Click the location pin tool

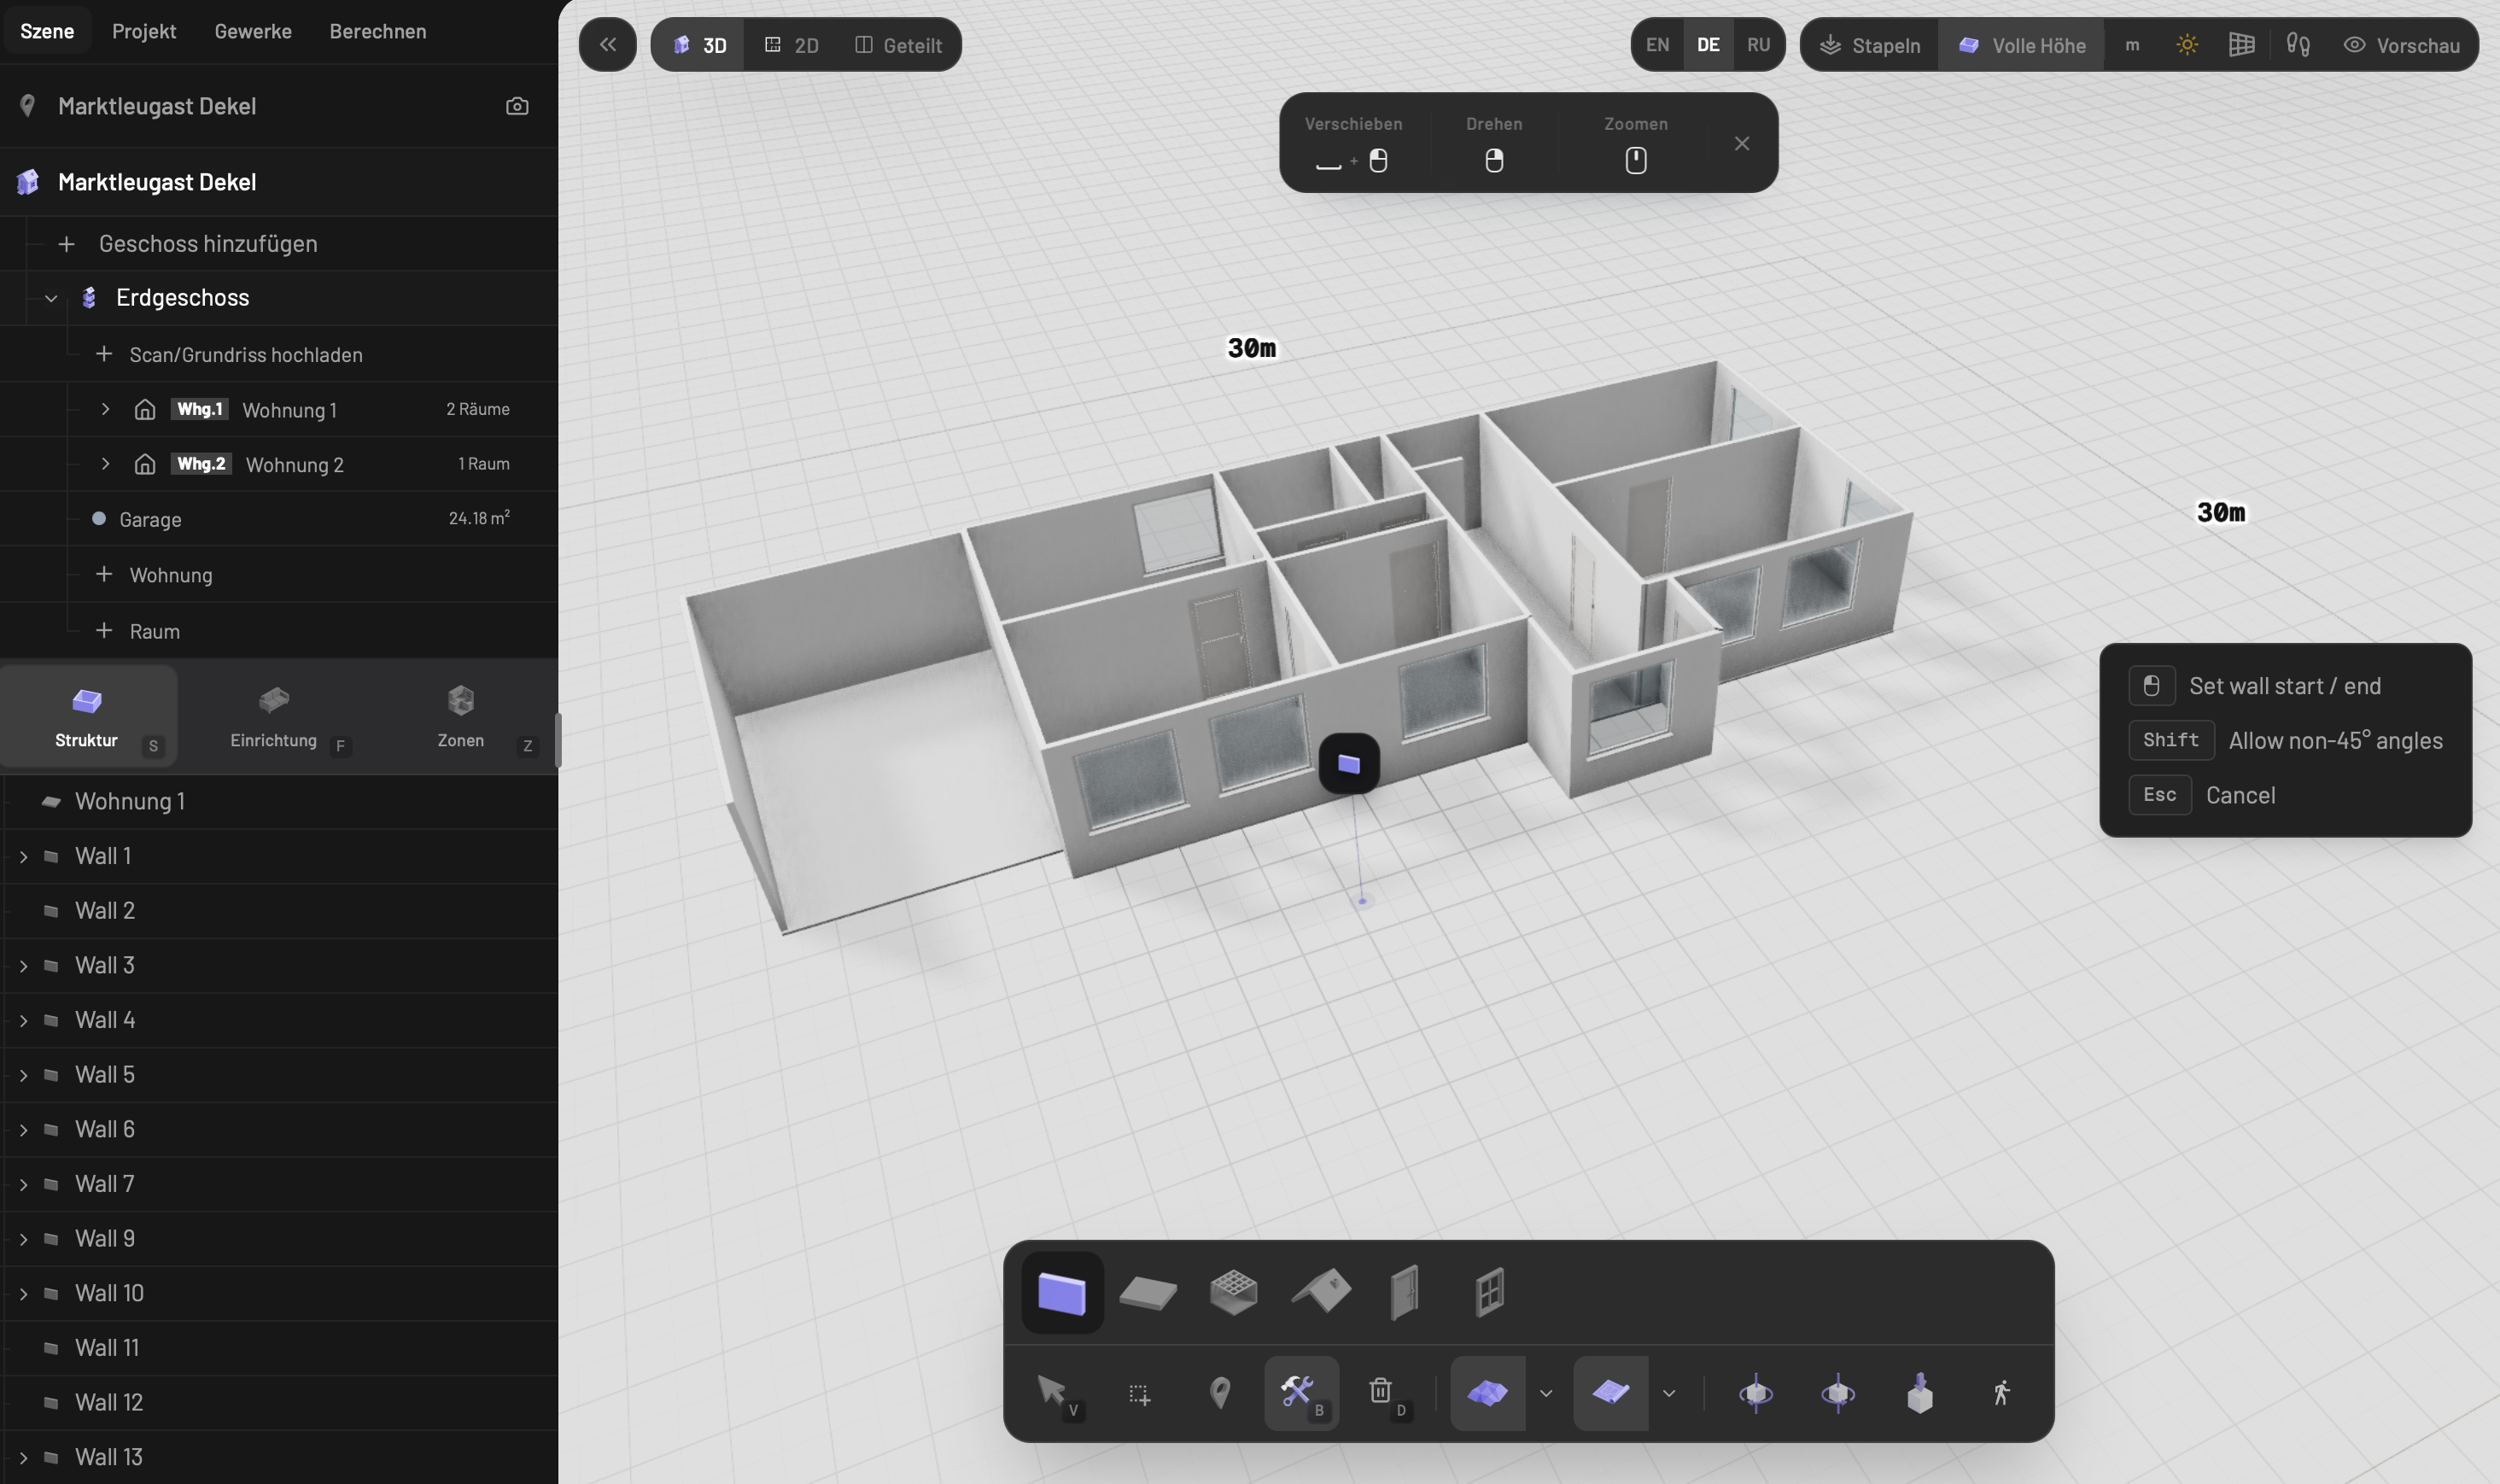tap(1220, 1392)
